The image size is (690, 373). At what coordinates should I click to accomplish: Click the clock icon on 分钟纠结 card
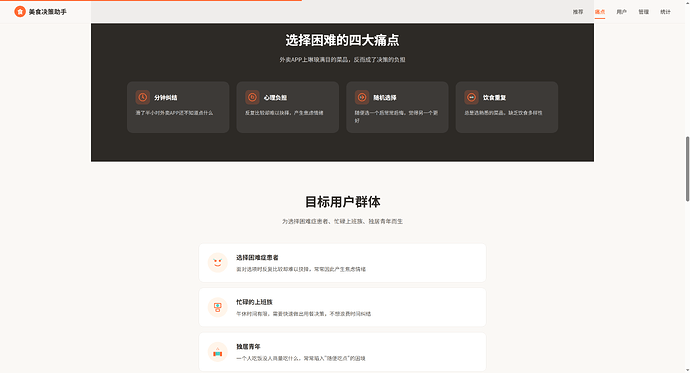point(143,97)
